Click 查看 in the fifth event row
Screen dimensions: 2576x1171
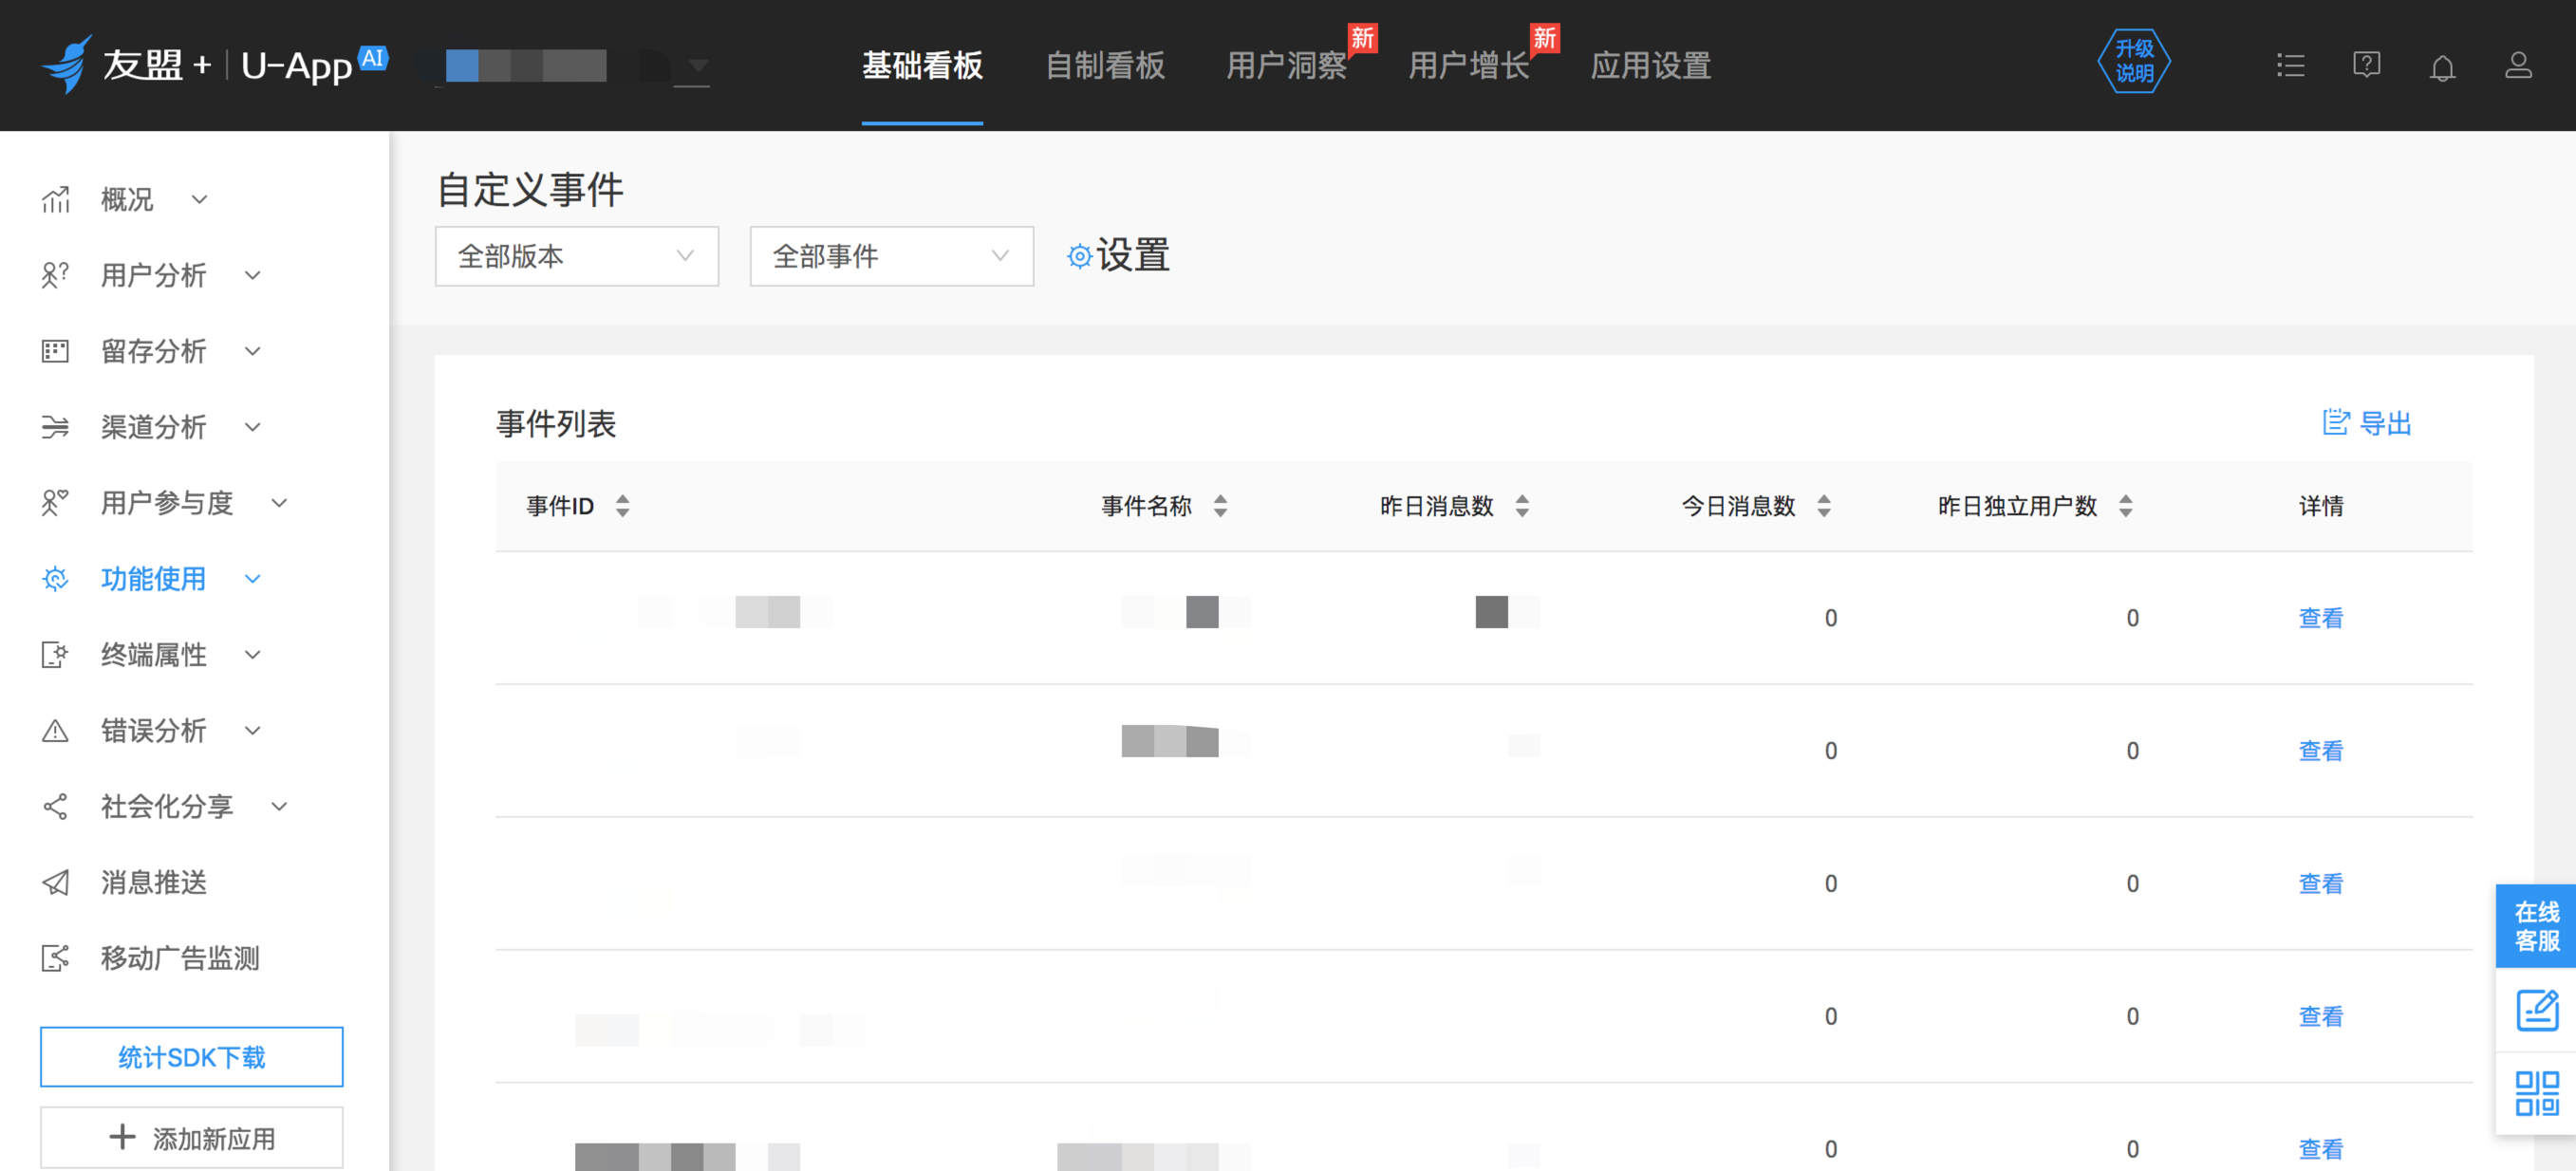tap(2320, 1149)
